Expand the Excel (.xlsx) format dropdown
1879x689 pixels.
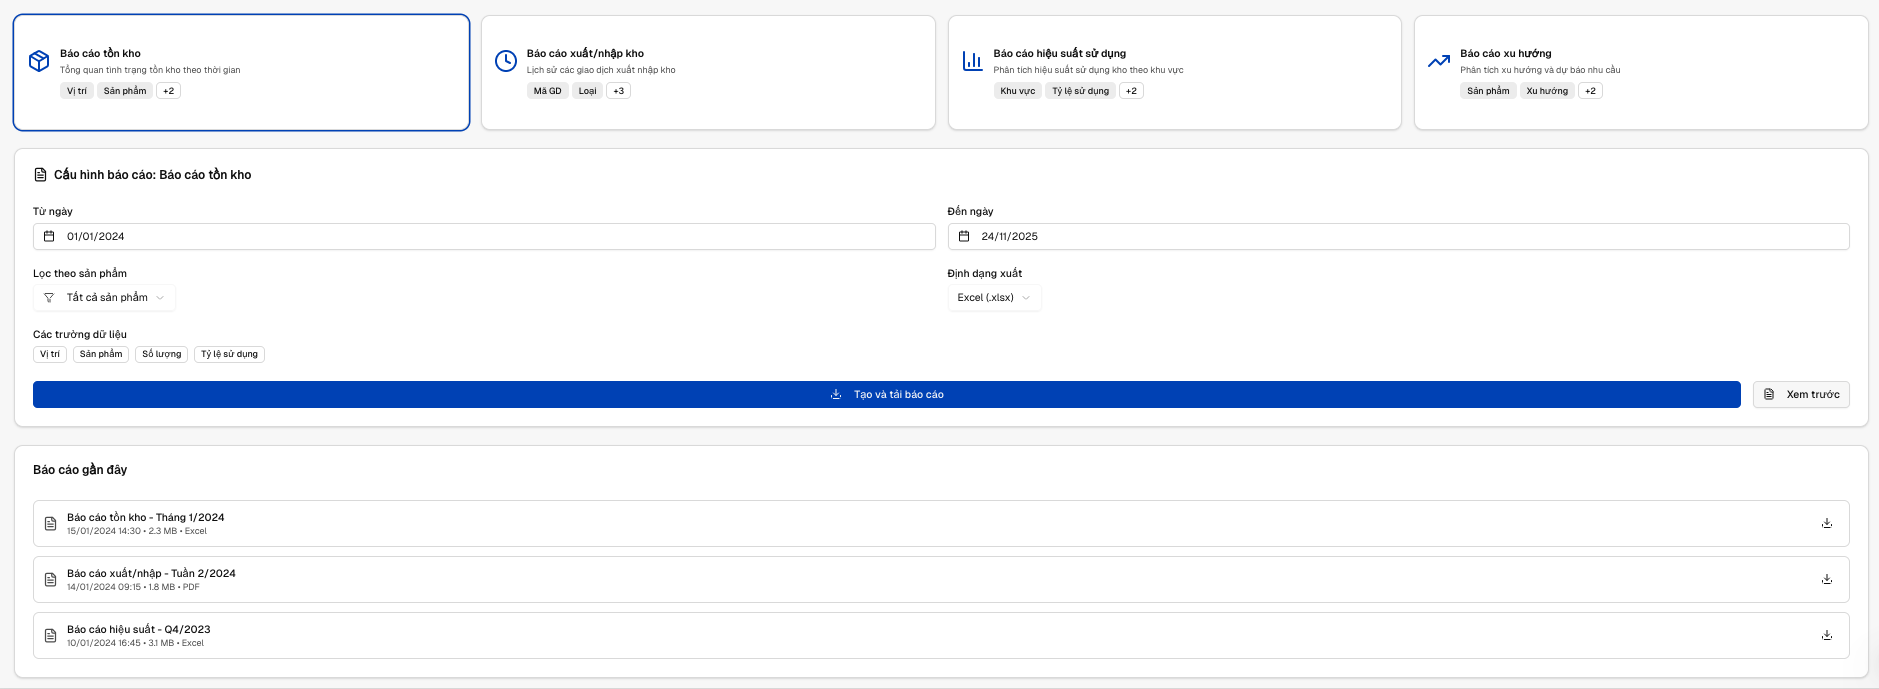(993, 298)
